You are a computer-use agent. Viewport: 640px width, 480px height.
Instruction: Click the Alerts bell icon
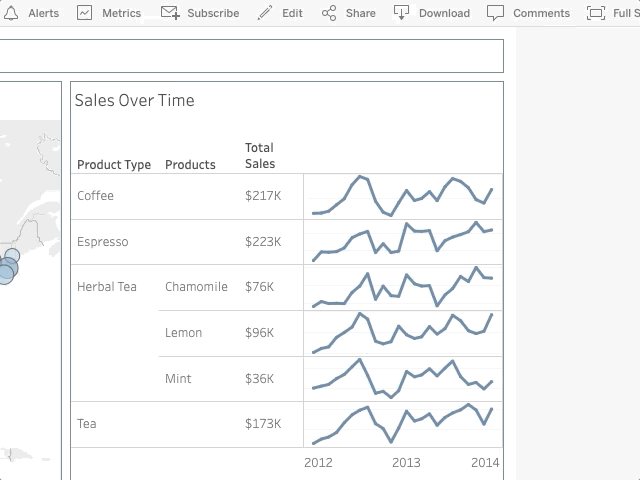tap(12, 13)
